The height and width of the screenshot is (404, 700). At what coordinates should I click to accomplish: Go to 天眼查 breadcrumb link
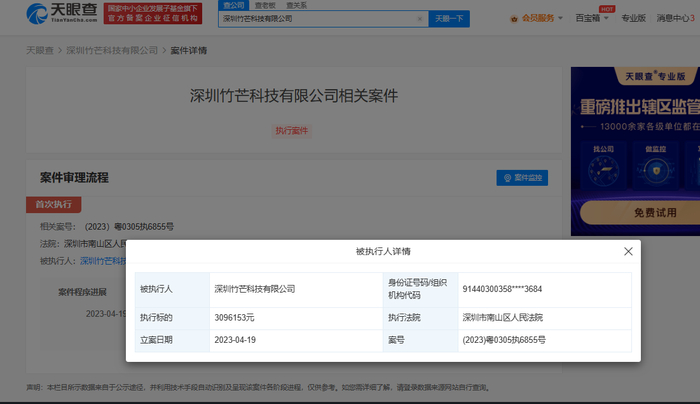coord(40,50)
